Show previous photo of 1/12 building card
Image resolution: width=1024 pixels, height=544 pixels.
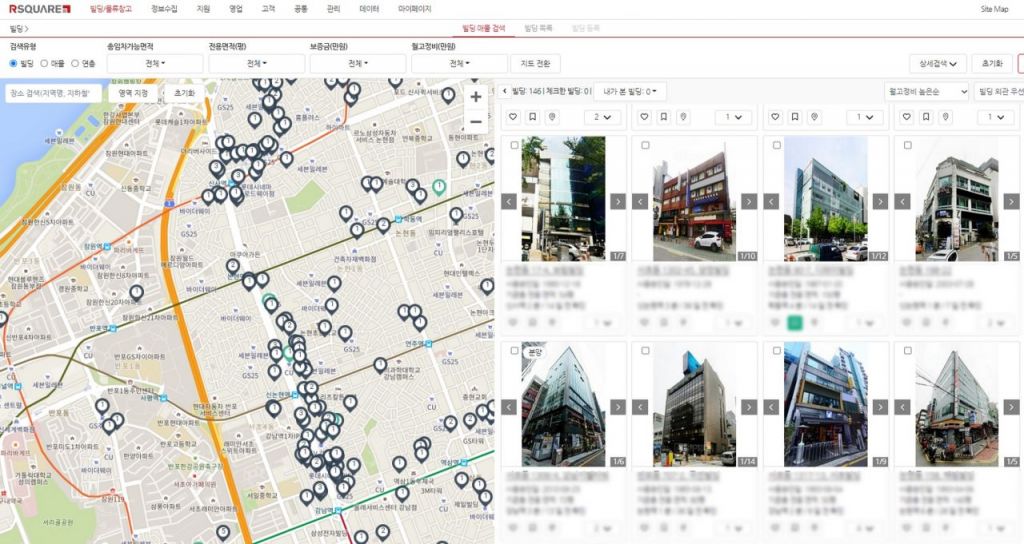pyautogui.click(x=772, y=201)
